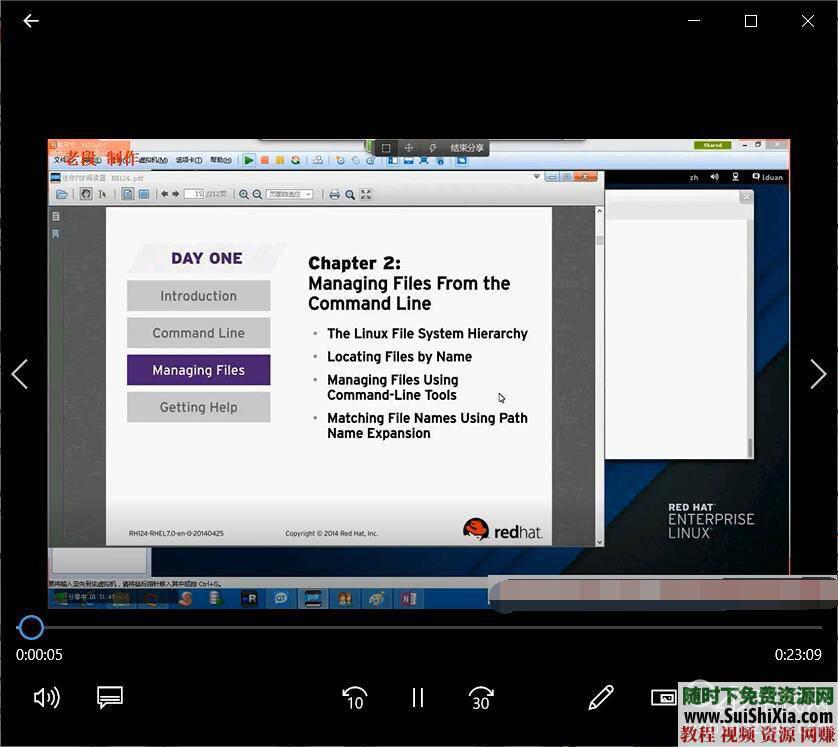This screenshot has width=838, height=747.
Task: Pause the video playback
Action: 418,697
